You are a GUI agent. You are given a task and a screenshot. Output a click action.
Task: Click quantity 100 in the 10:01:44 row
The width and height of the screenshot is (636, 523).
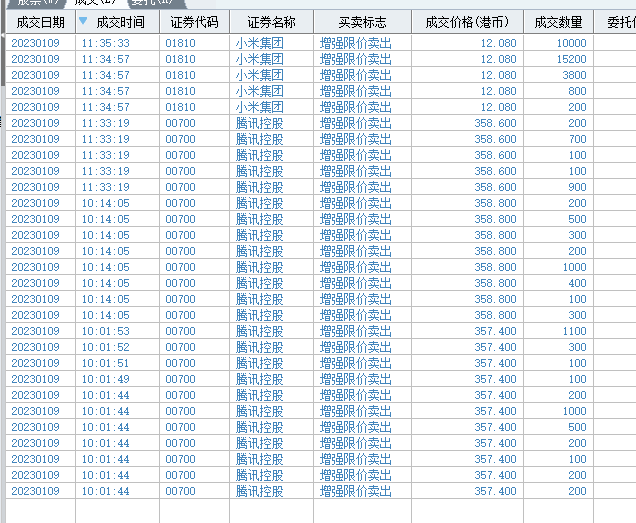point(578,459)
